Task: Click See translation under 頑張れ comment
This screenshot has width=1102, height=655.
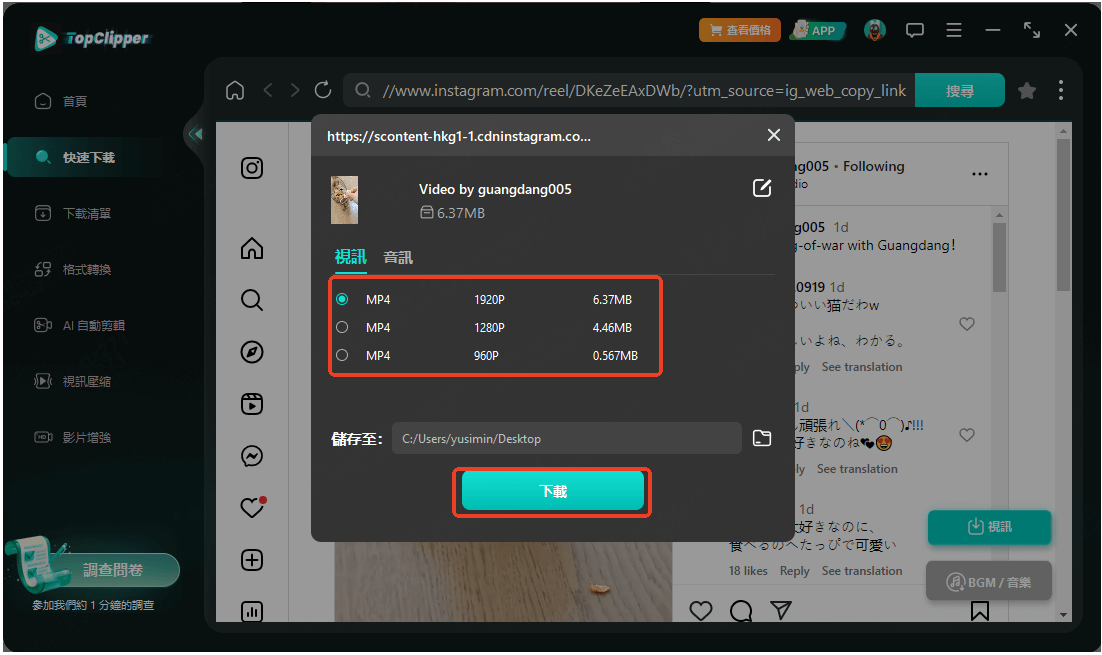Action: tap(857, 469)
